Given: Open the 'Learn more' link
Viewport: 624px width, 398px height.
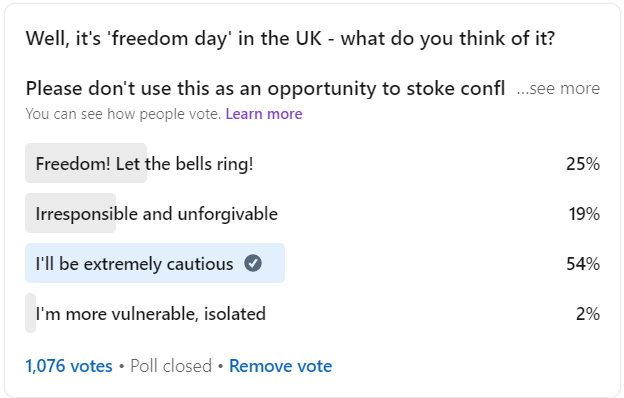Looking at the screenshot, I should [x=264, y=114].
